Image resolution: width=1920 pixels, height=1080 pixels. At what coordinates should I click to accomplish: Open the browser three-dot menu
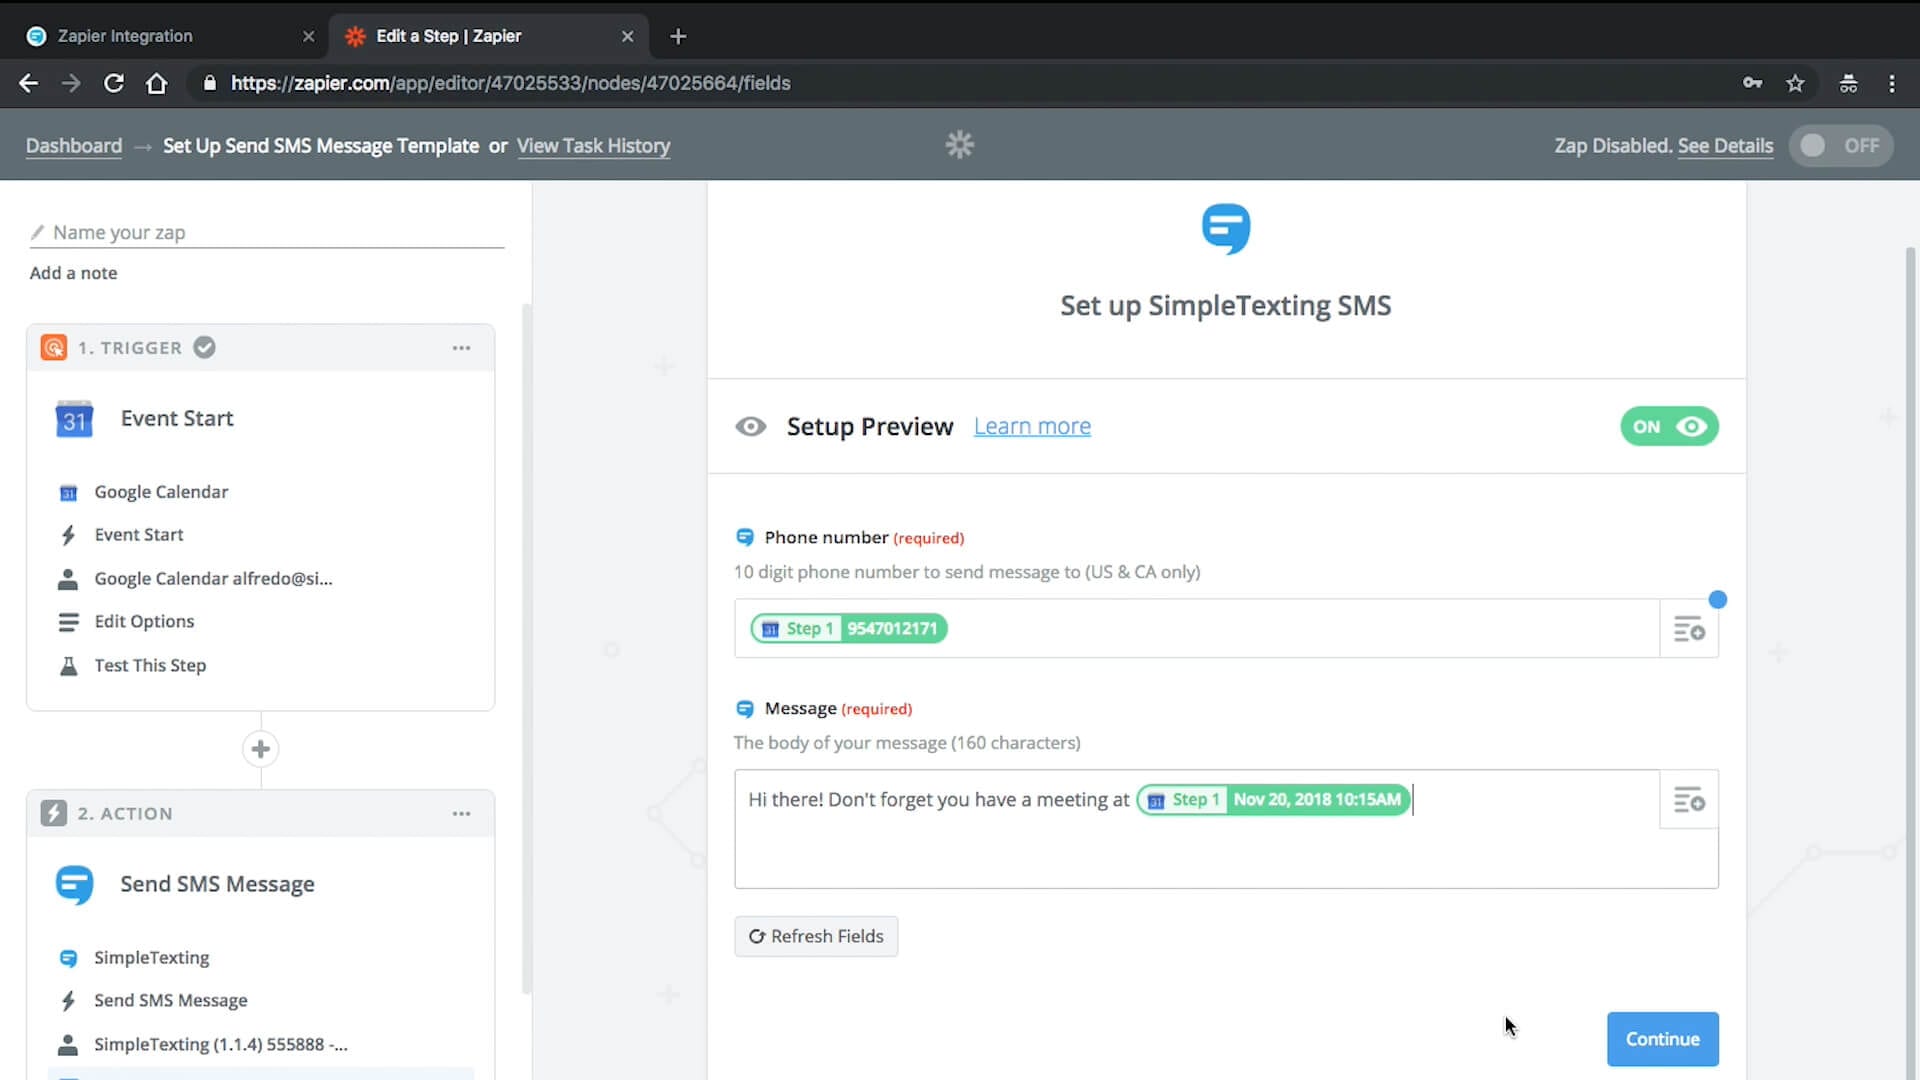(x=1891, y=83)
